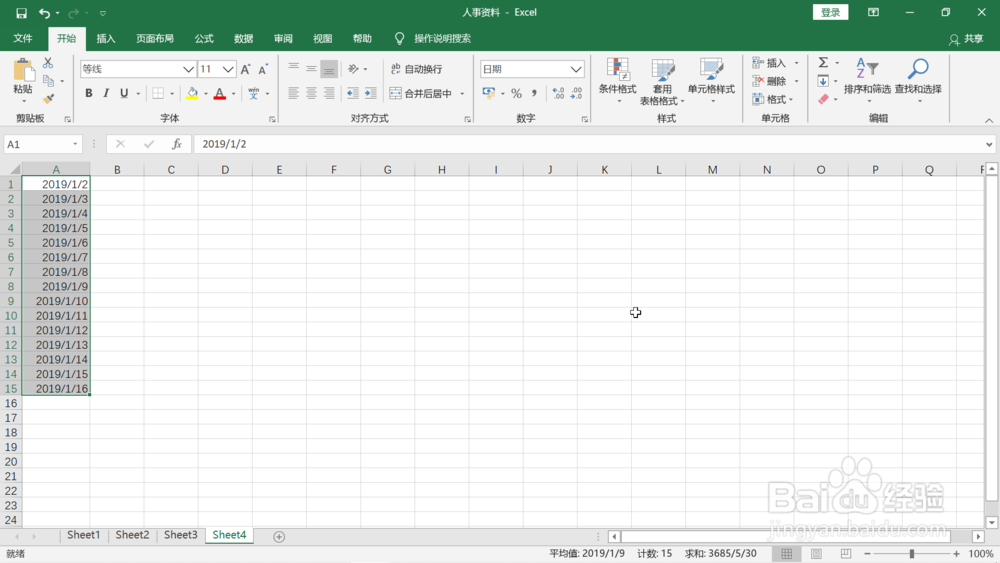Click the zoom slider handle

click(x=912, y=553)
